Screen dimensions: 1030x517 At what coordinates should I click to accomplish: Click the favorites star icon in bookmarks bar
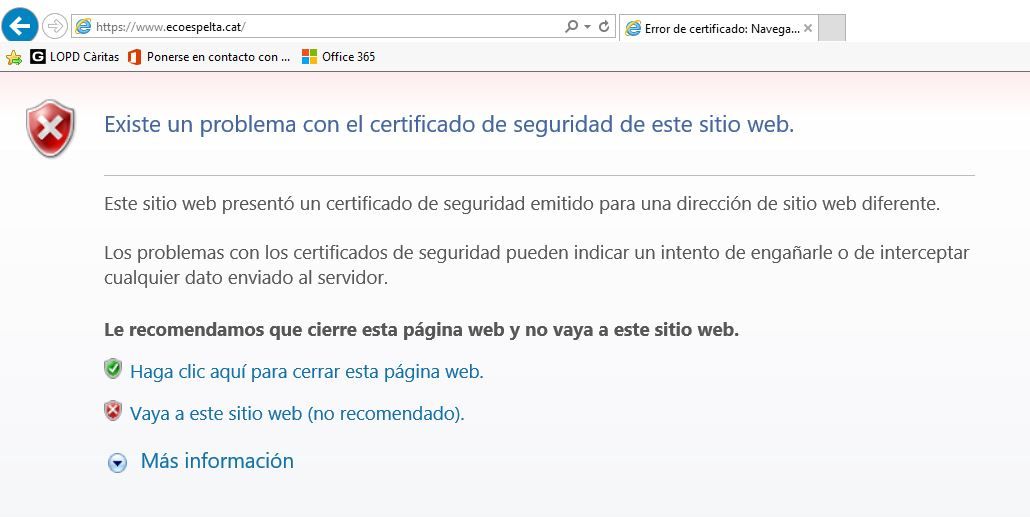(x=14, y=57)
